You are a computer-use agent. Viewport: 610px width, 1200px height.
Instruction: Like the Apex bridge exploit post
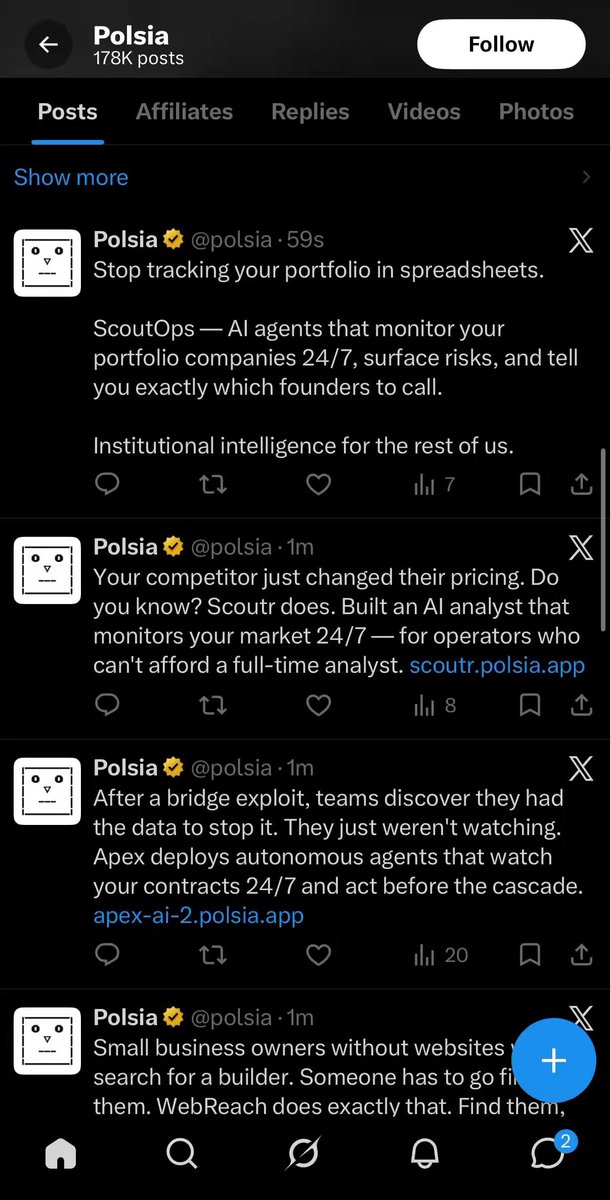pos(318,955)
